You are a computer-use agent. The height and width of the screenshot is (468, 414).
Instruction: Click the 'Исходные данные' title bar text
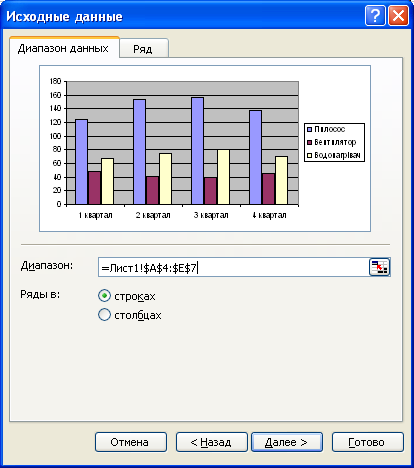[x=64, y=16]
